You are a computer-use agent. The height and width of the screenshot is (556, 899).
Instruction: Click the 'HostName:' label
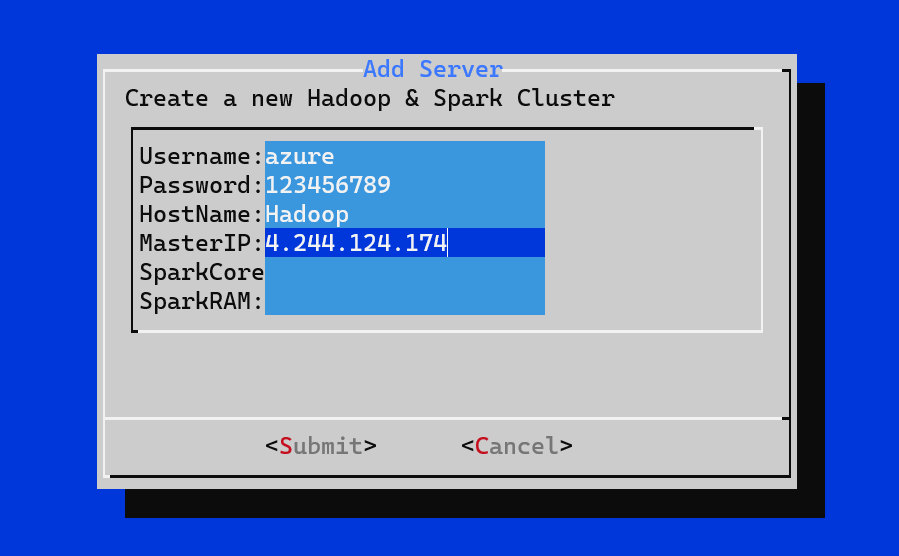click(x=201, y=214)
